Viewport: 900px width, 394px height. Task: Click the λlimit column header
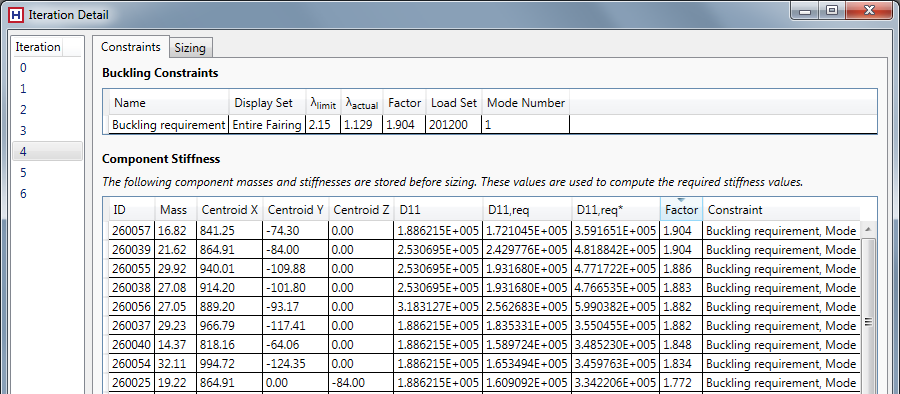(x=323, y=103)
